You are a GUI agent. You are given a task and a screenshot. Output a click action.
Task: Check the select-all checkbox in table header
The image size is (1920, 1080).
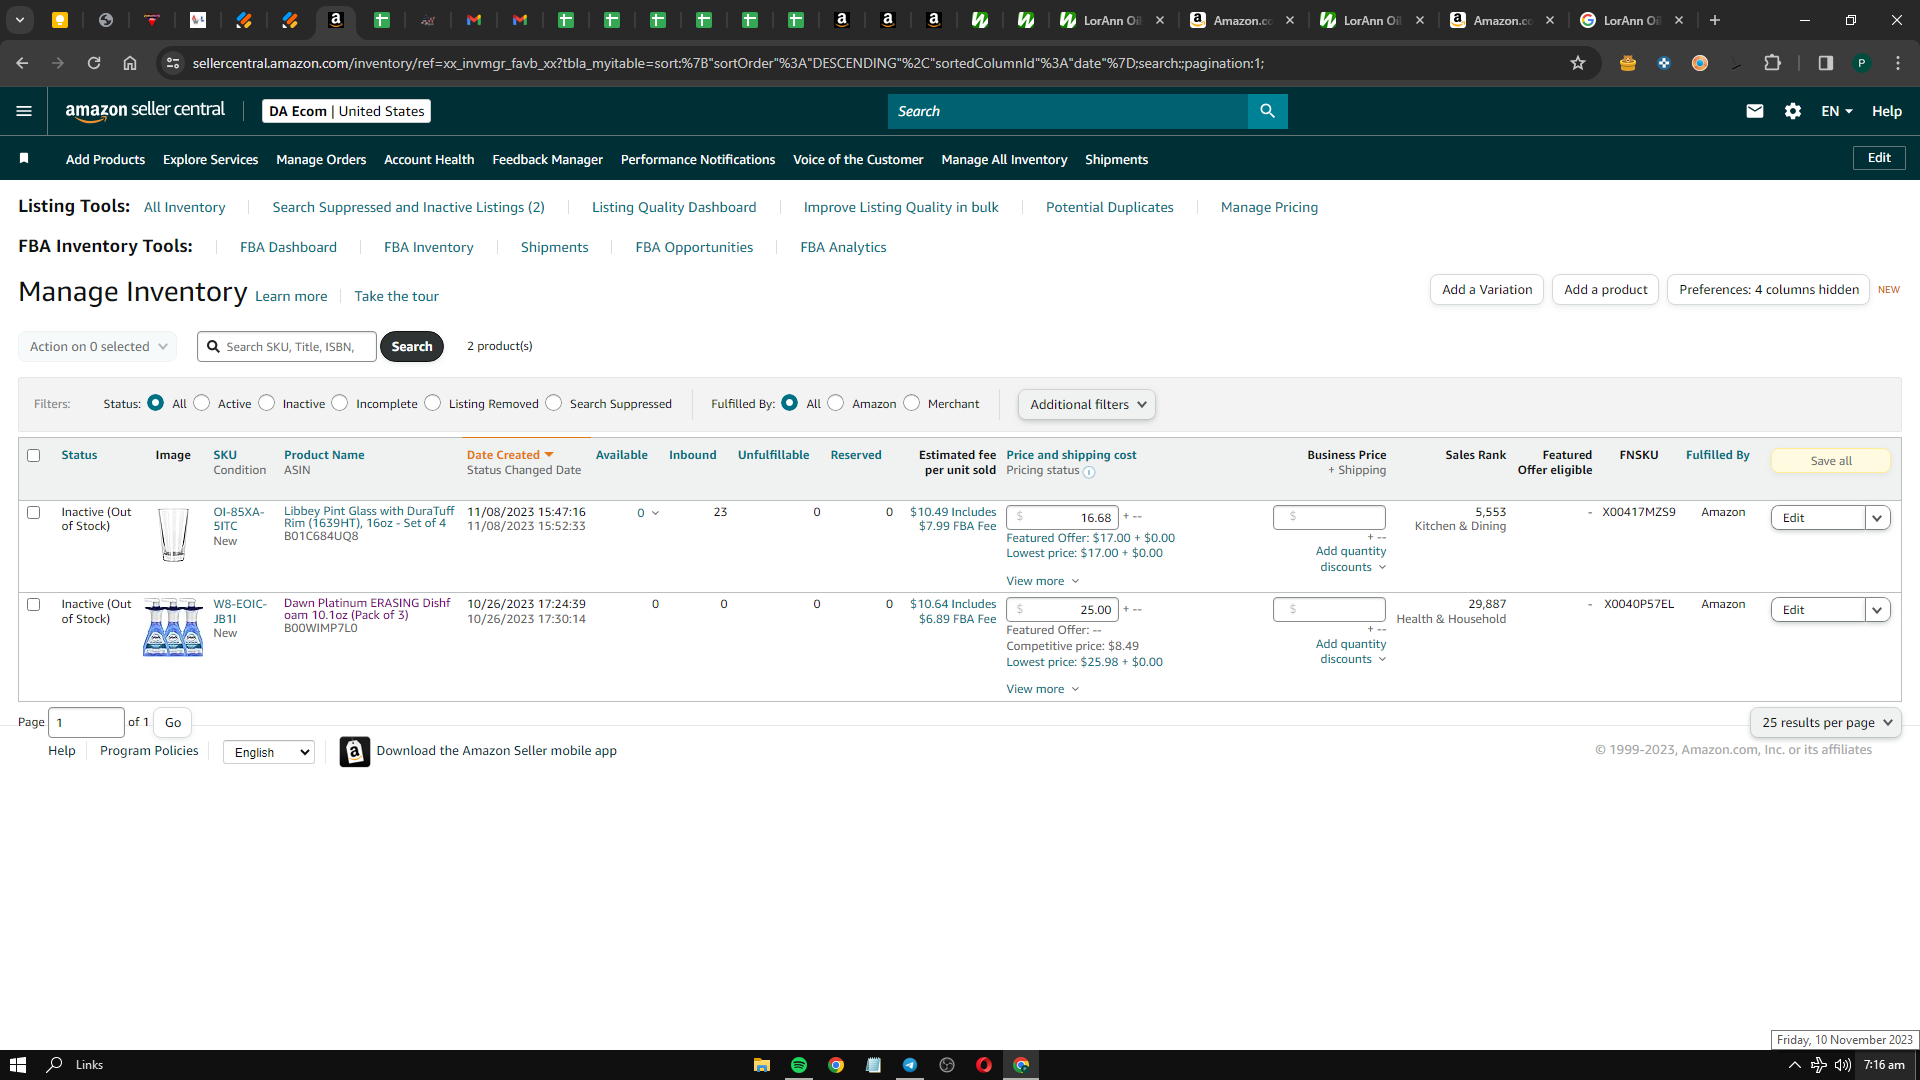point(33,456)
